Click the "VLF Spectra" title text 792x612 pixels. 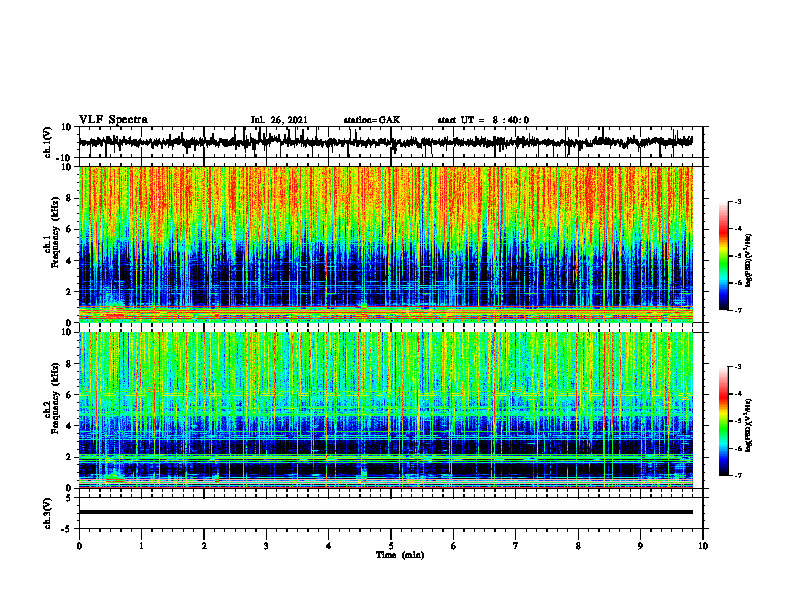click(x=113, y=120)
